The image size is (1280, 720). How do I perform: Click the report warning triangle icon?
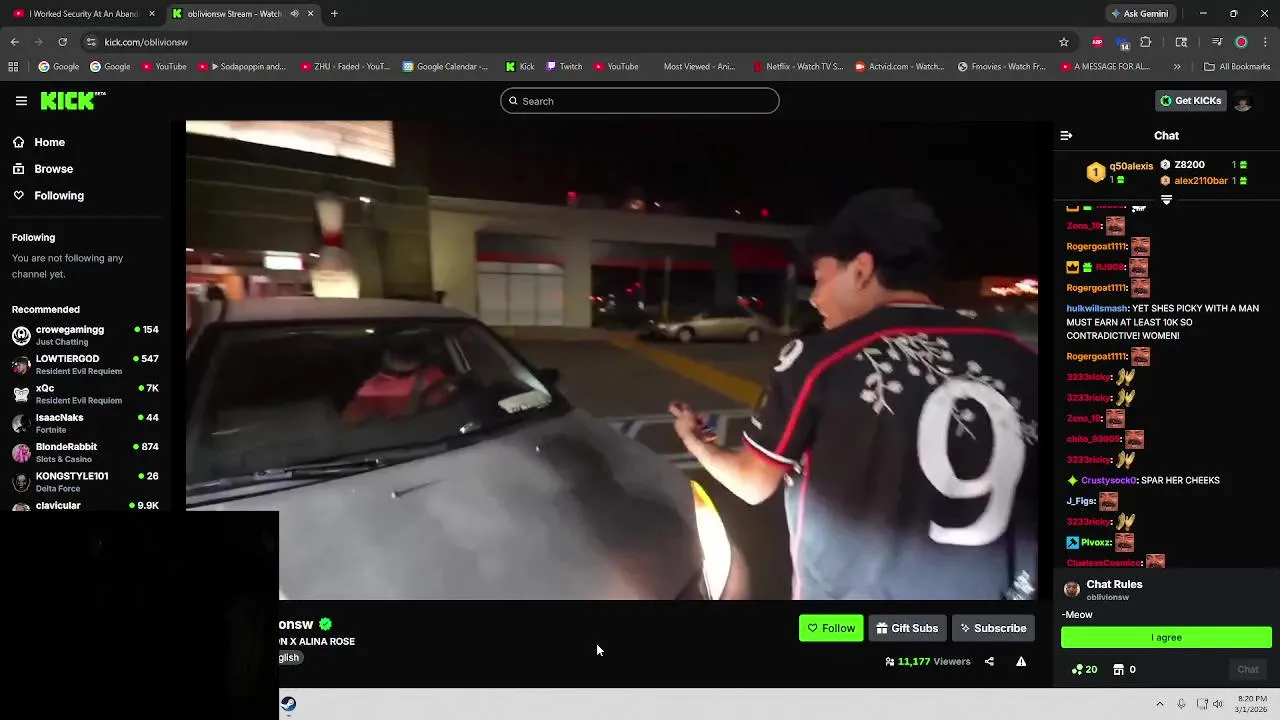1021,661
